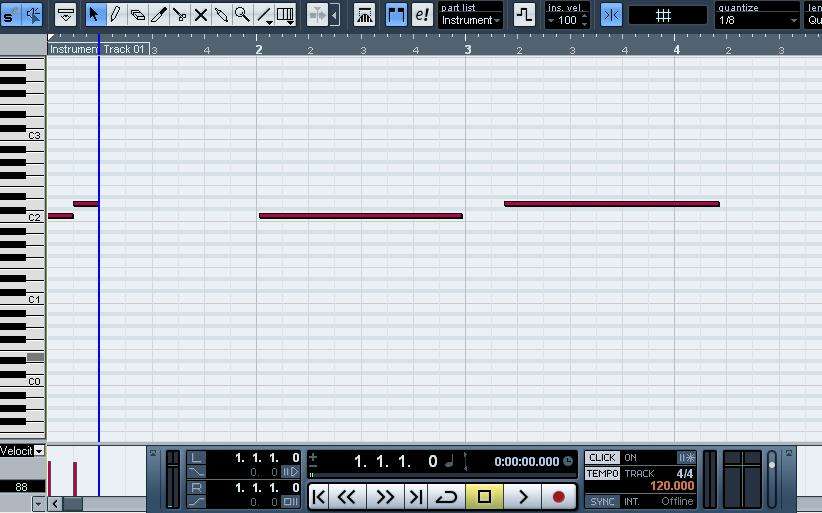Select the Object Selection arrow tool
This screenshot has width=822, height=513.
click(x=95, y=15)
